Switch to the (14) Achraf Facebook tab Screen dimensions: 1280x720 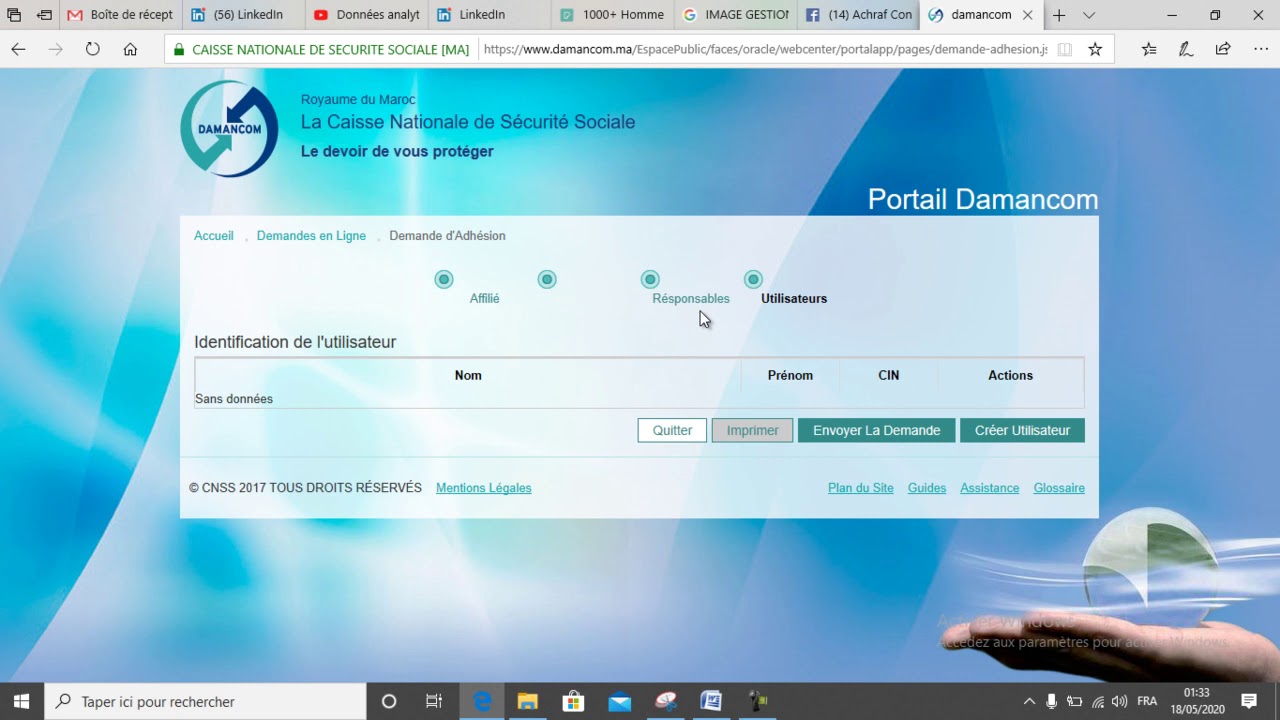(858, 15)
